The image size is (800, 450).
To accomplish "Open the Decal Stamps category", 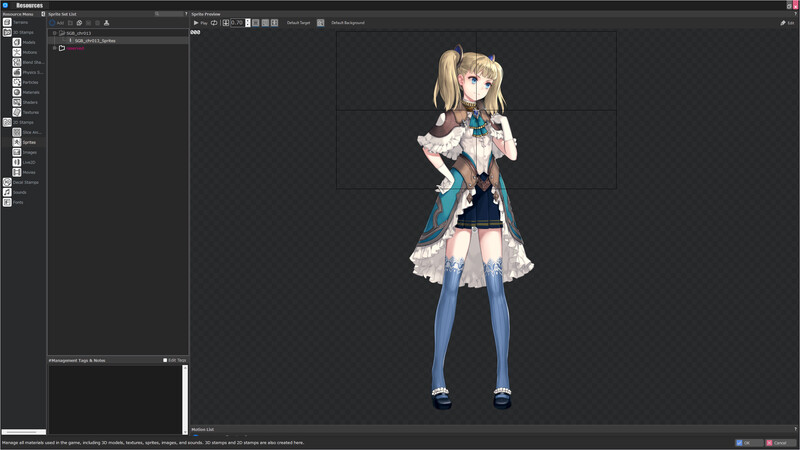I will [x=21, y=182].
